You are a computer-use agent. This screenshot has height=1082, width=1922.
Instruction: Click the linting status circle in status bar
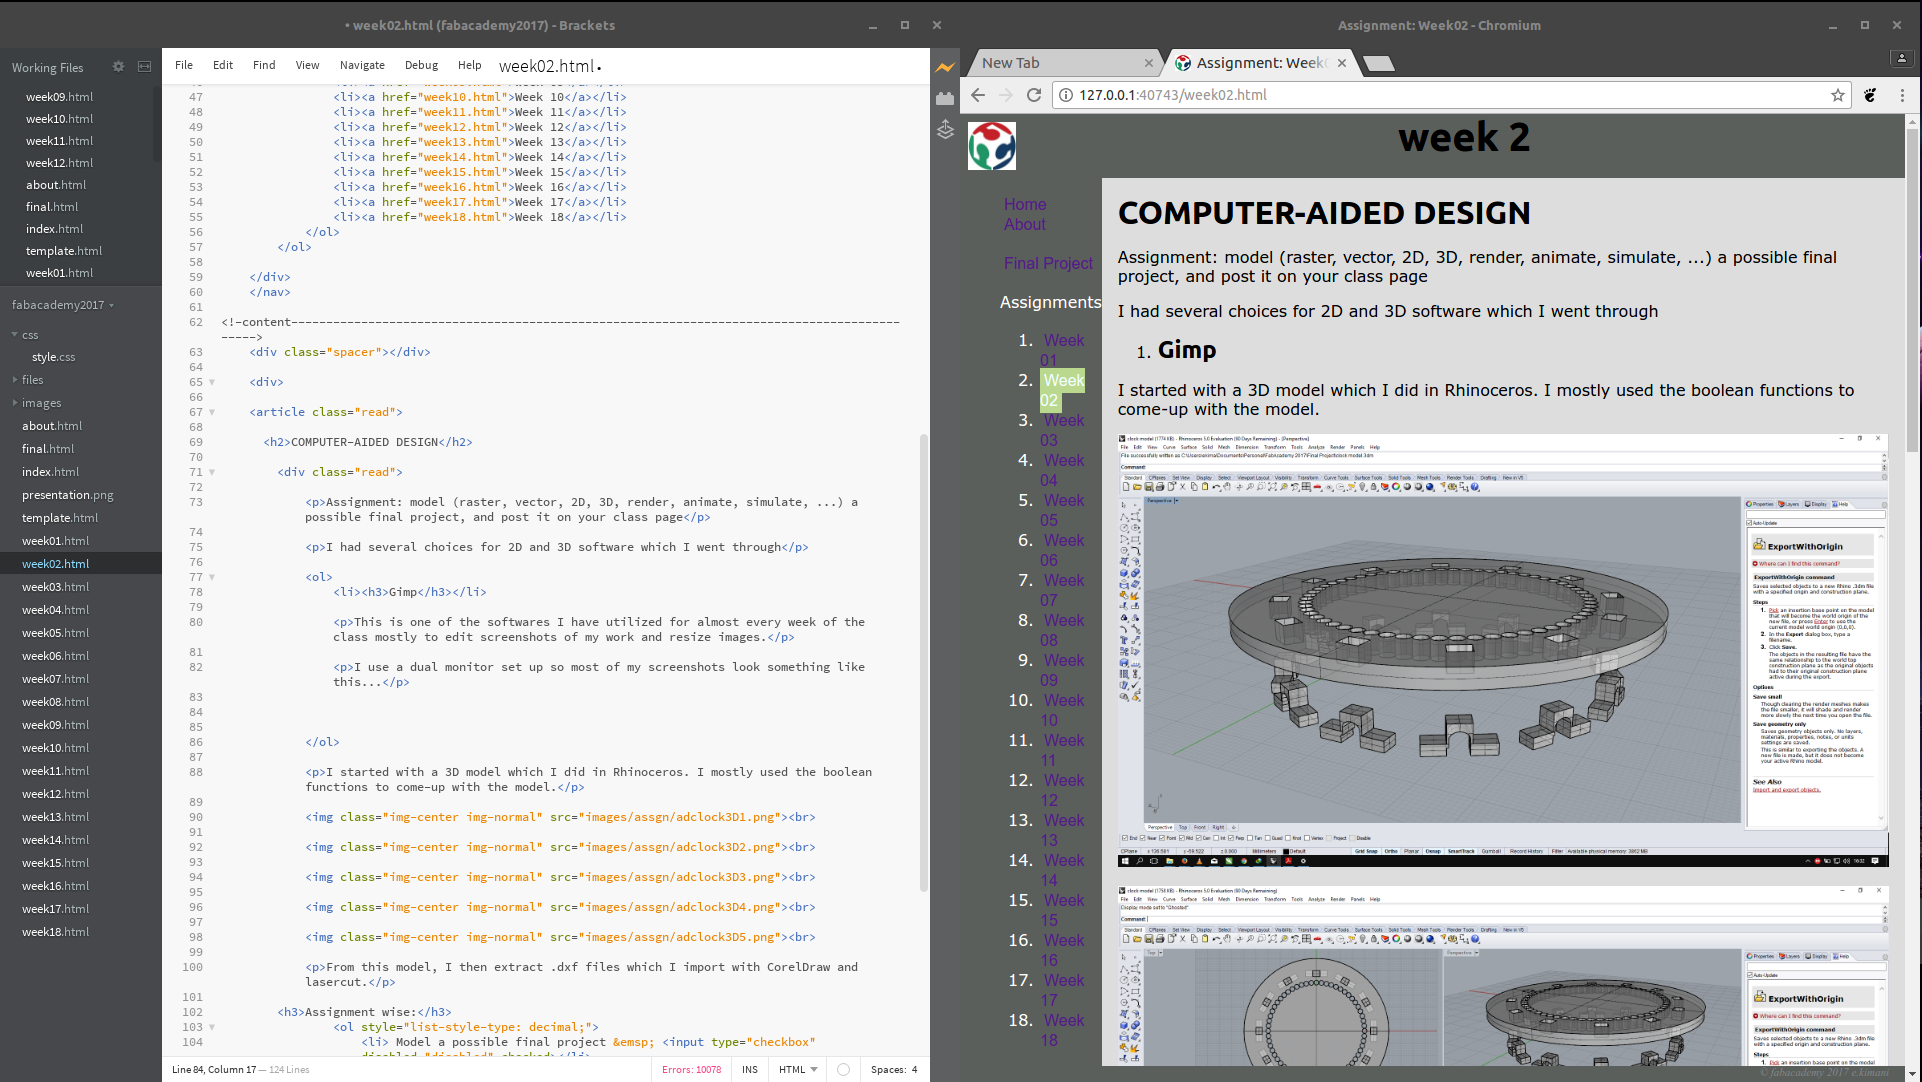pyautogui.click(x=843, y=1070)
